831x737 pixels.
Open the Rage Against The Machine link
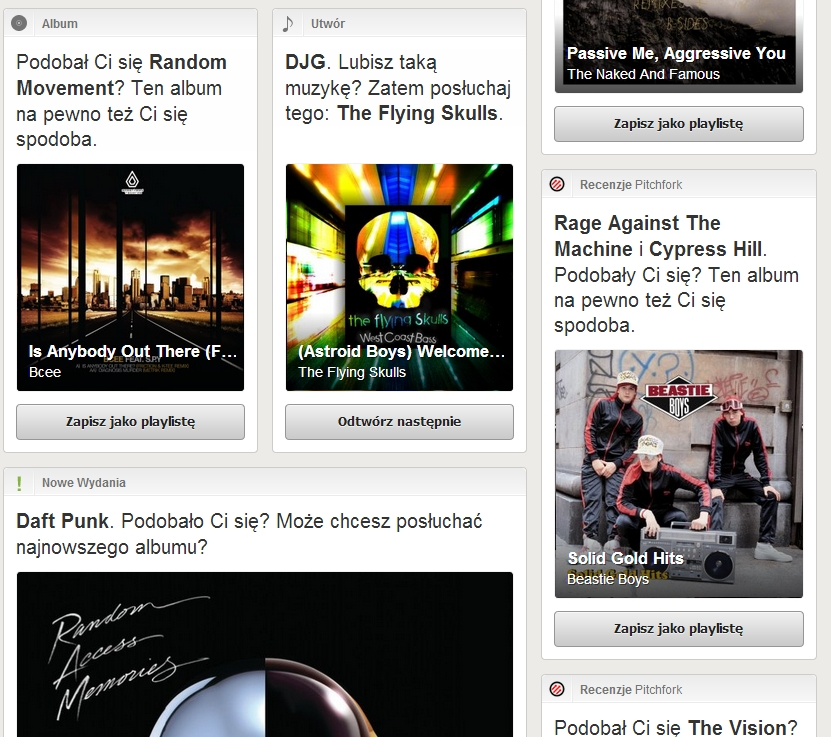coord(637,235)
